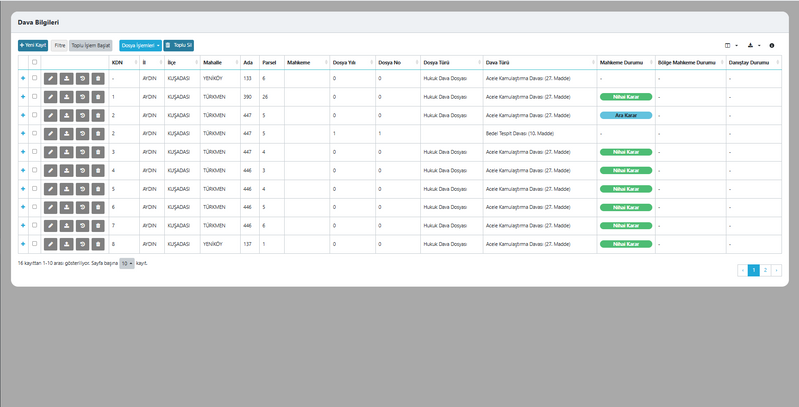Delete the KDN 4 row using its trash icon

(97, 170)
